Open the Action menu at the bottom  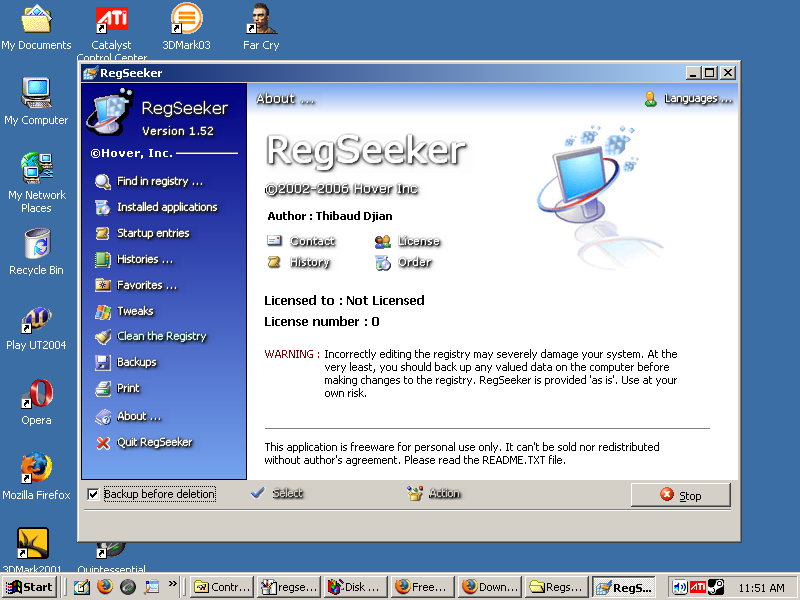click(x=434, y=493)
